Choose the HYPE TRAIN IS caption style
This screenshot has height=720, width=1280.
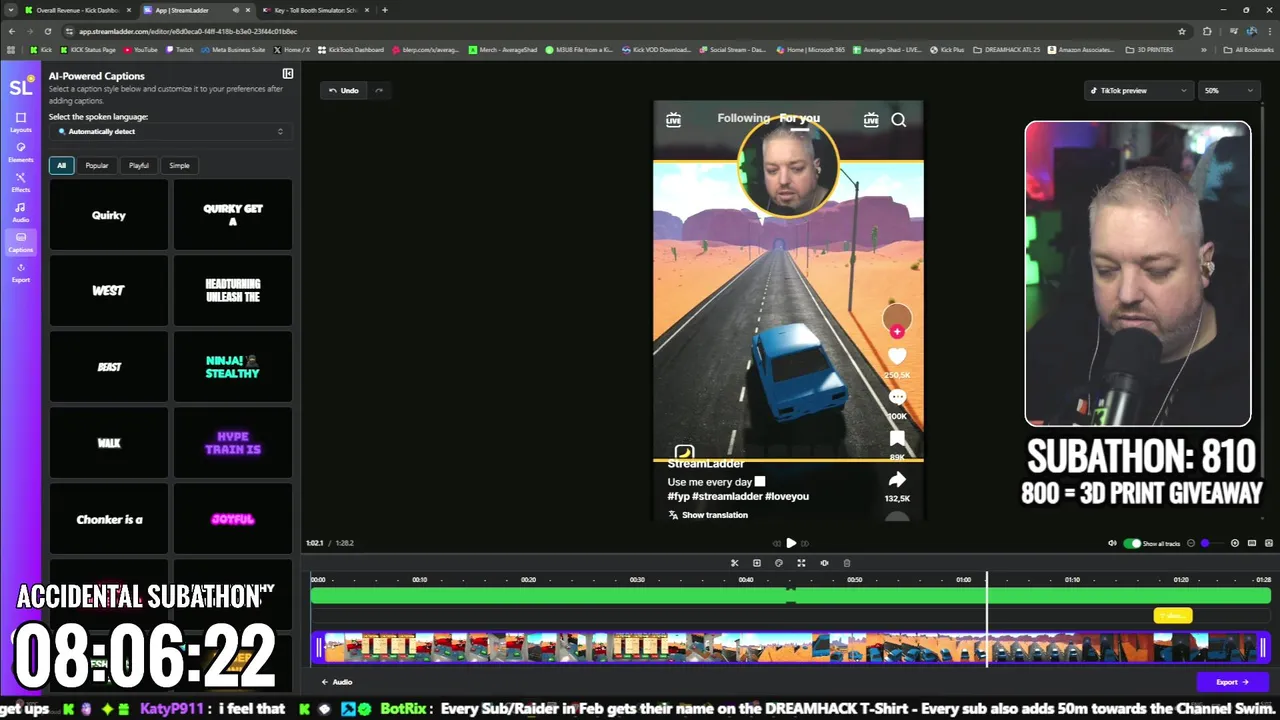point(233,443)
